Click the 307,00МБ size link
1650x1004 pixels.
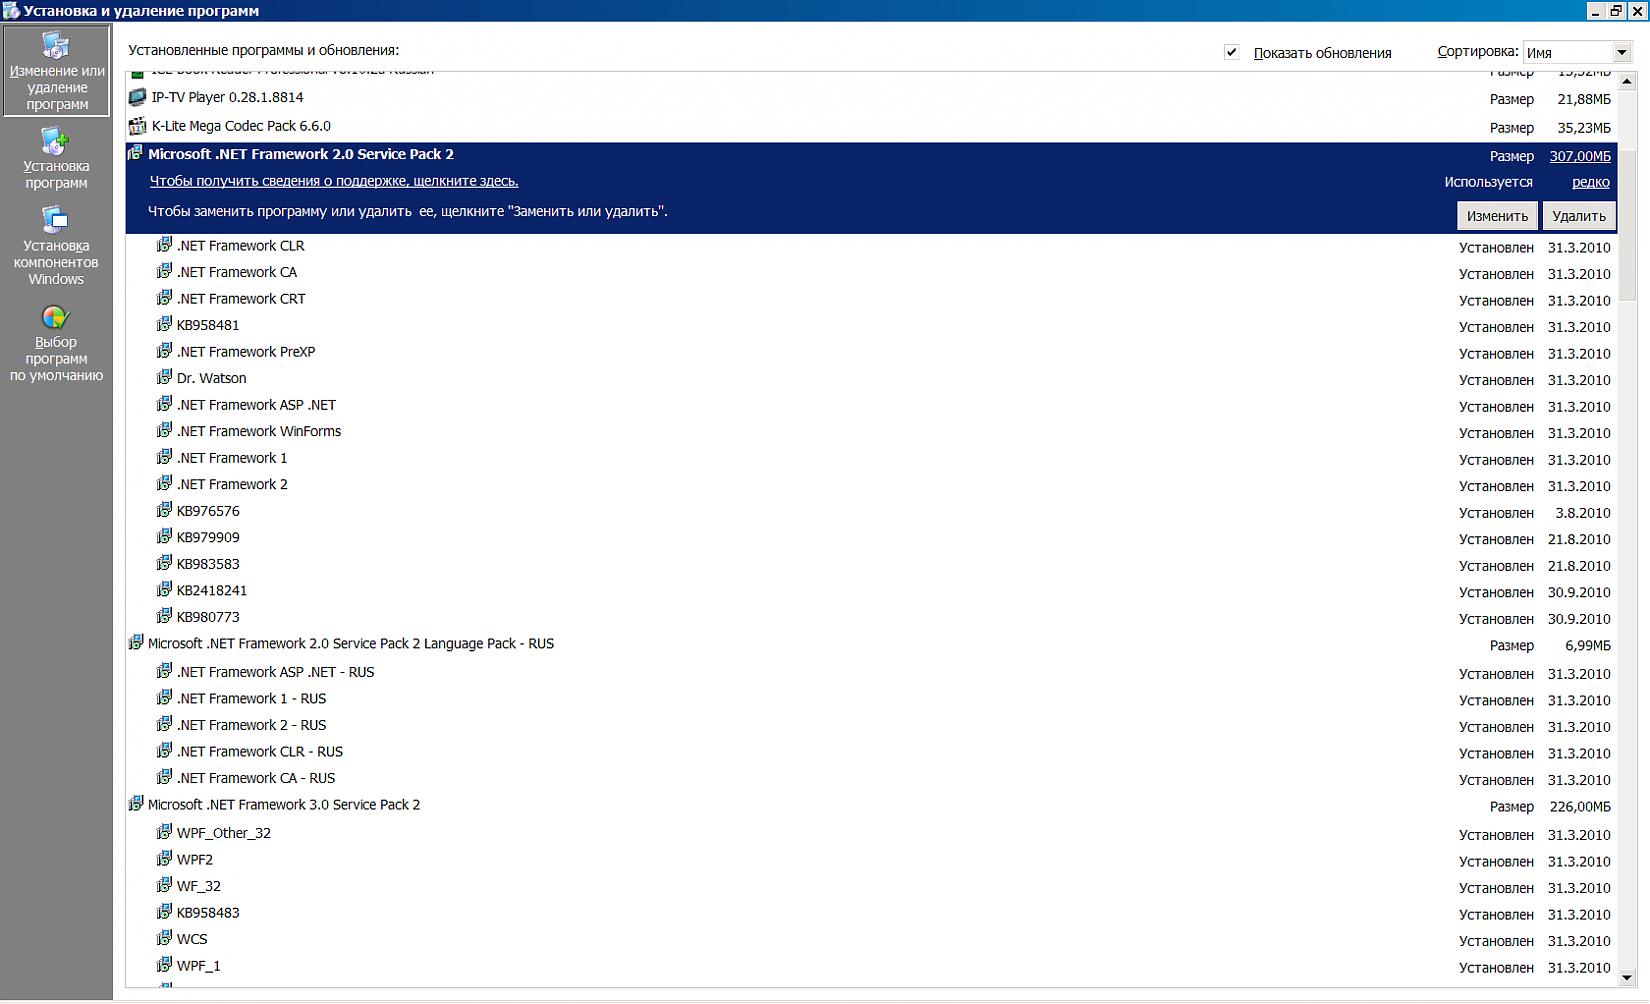pyautogui.click(x=1579, y=156)
